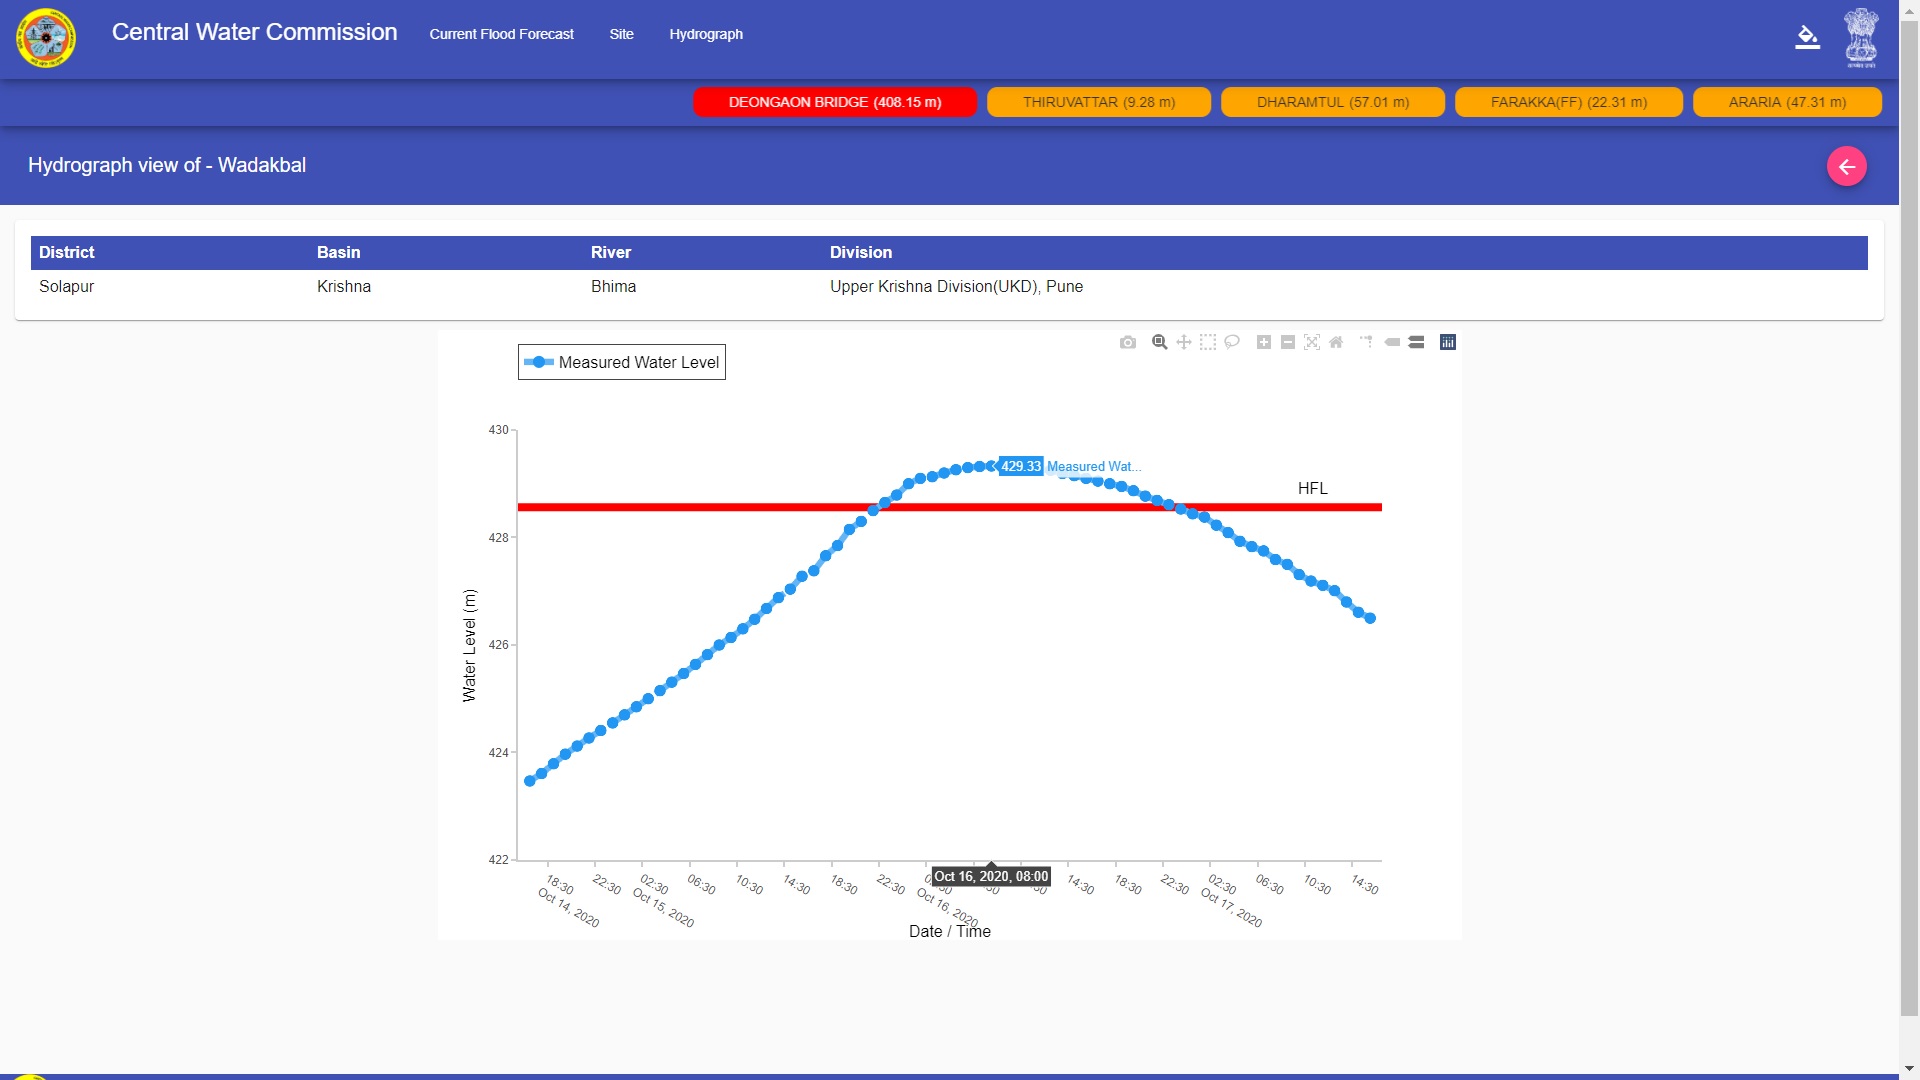This screenshot has width=1920, height=1080.
Task: Toggle spike lines on the chart
Action: pyautogui.click(x=1366, y=342)
